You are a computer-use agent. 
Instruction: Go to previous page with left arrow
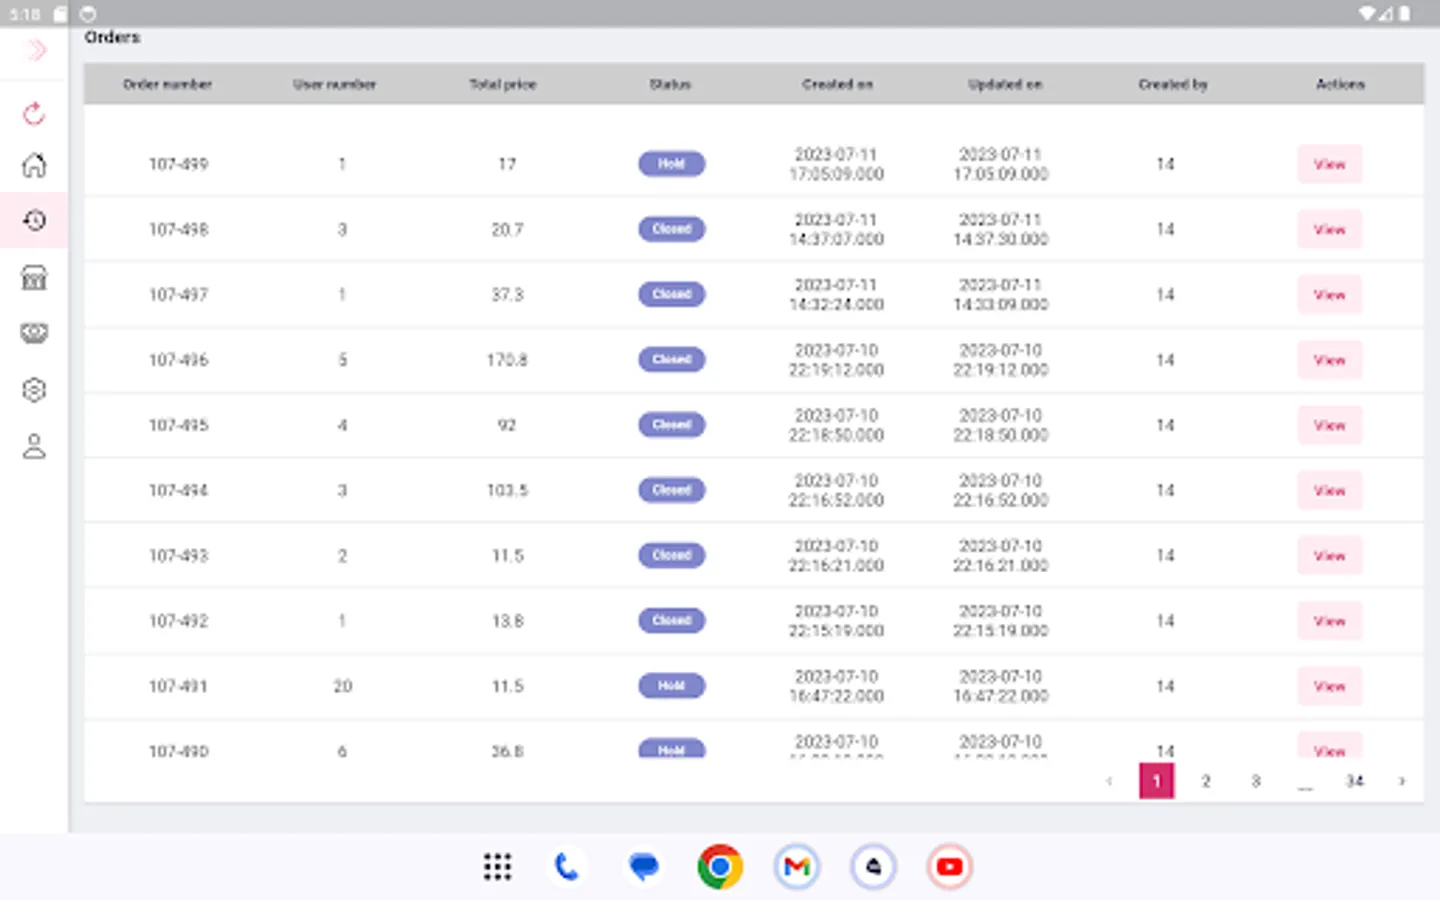point(1109,781)
